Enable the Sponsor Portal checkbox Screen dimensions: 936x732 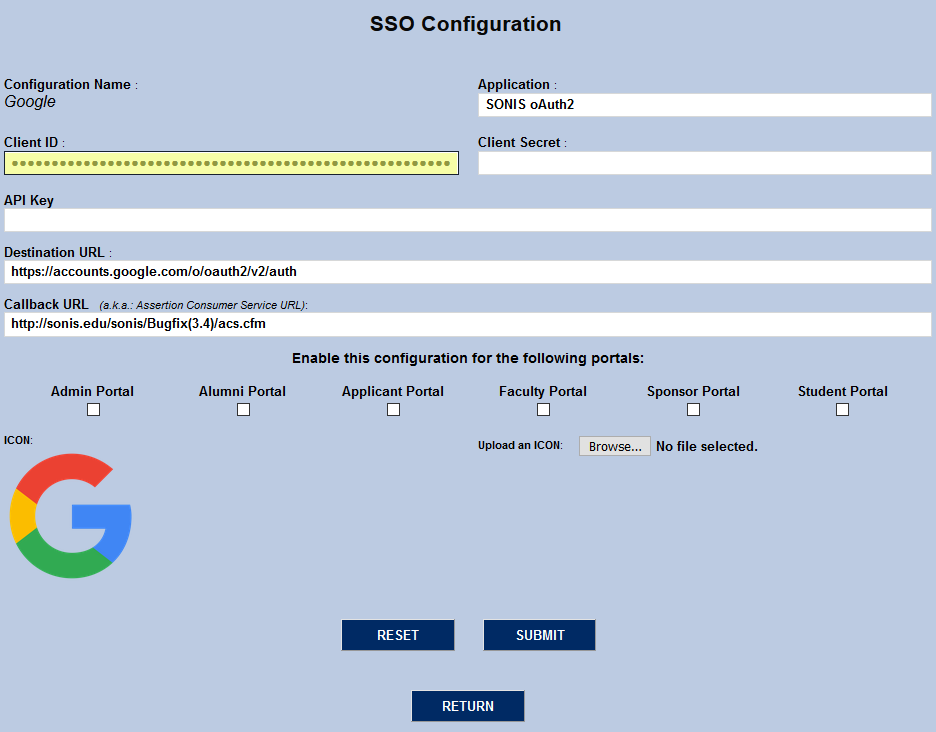[693, 409]
